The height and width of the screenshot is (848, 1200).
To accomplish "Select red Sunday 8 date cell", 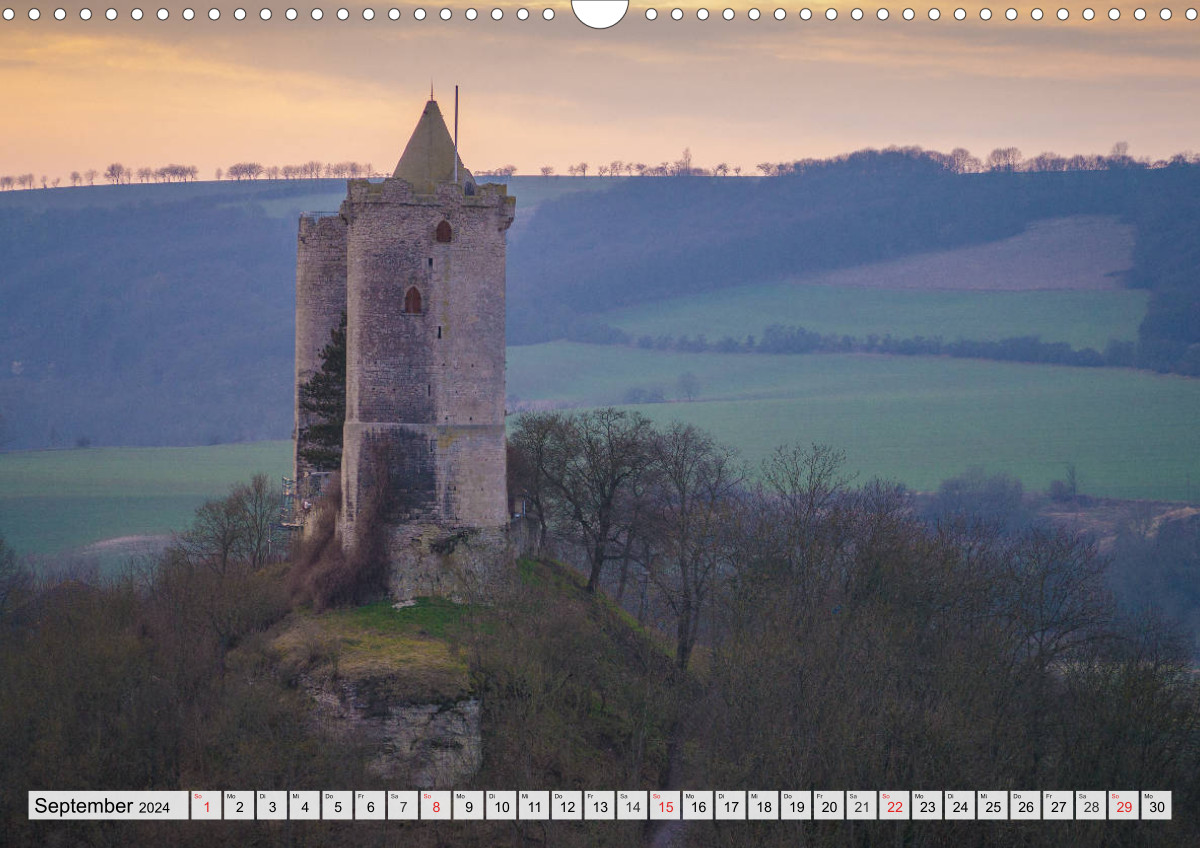I will click(435, 806).
